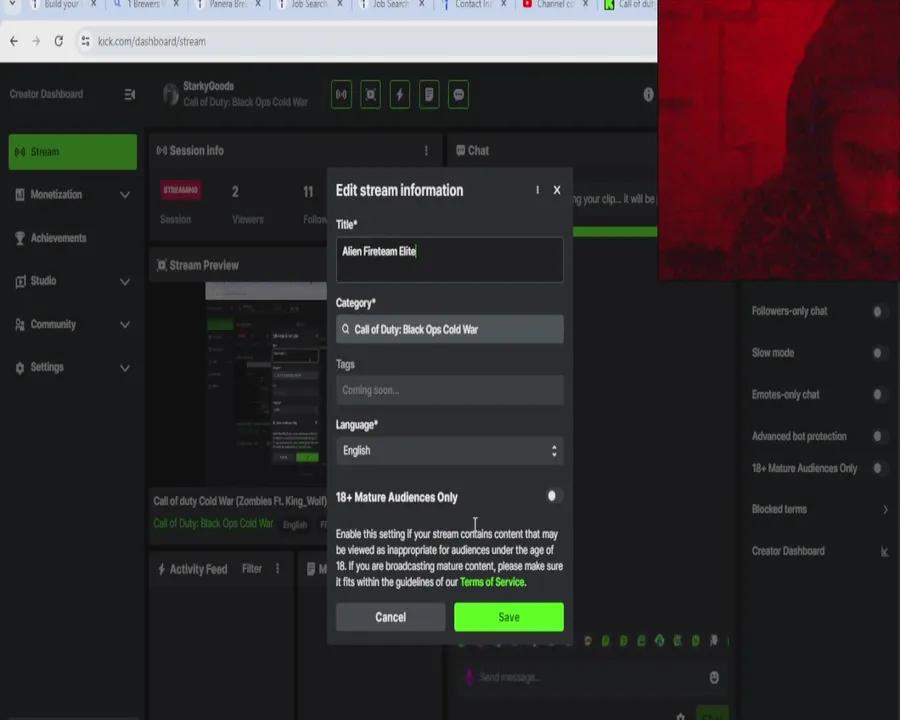Toggle 18+ Mature Audiences in edit dialog

coord(553,496)
